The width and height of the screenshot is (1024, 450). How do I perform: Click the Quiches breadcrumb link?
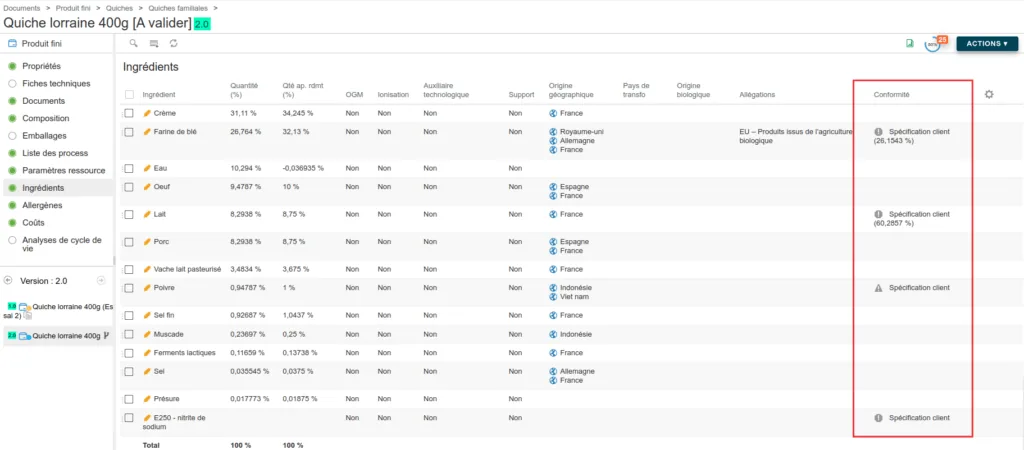(x=119, y=8)
